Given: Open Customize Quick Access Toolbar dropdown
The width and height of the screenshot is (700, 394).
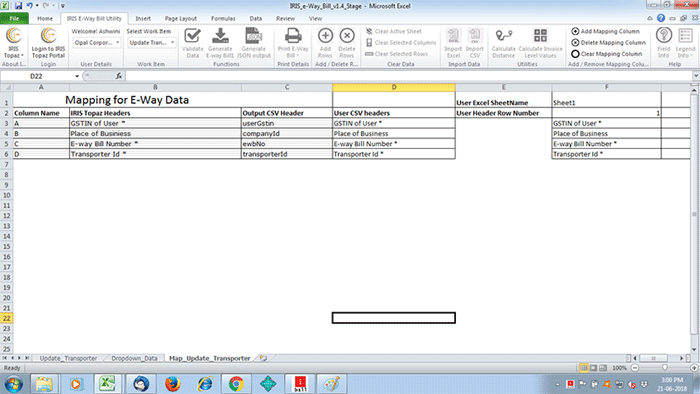Looking at the screenshot, I should (x=62, y=6).
